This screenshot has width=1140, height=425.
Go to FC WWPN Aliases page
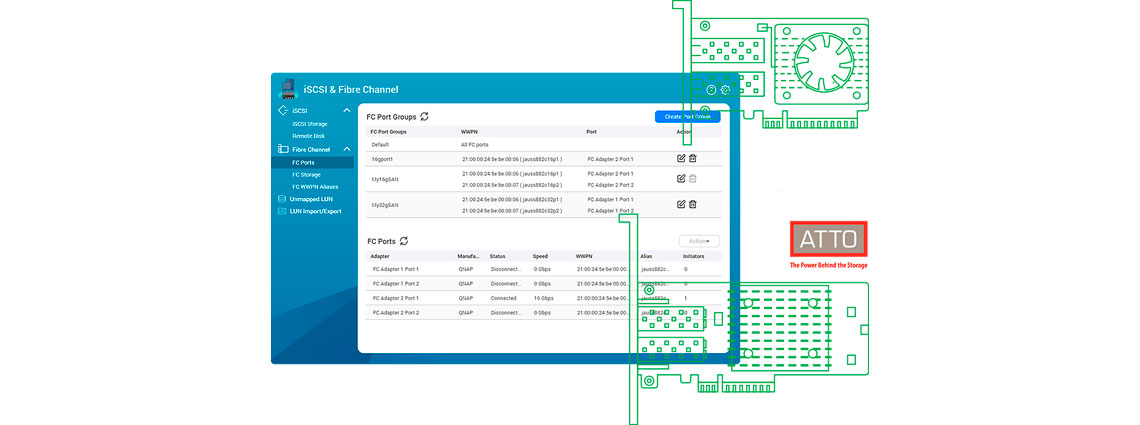coord(315,187)
